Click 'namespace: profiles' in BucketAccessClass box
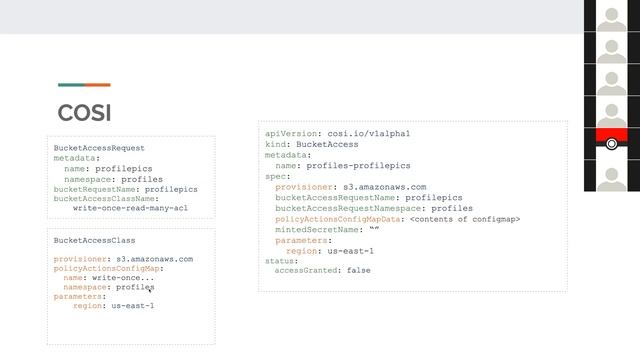640x360 pixels. tap(109, 287)
